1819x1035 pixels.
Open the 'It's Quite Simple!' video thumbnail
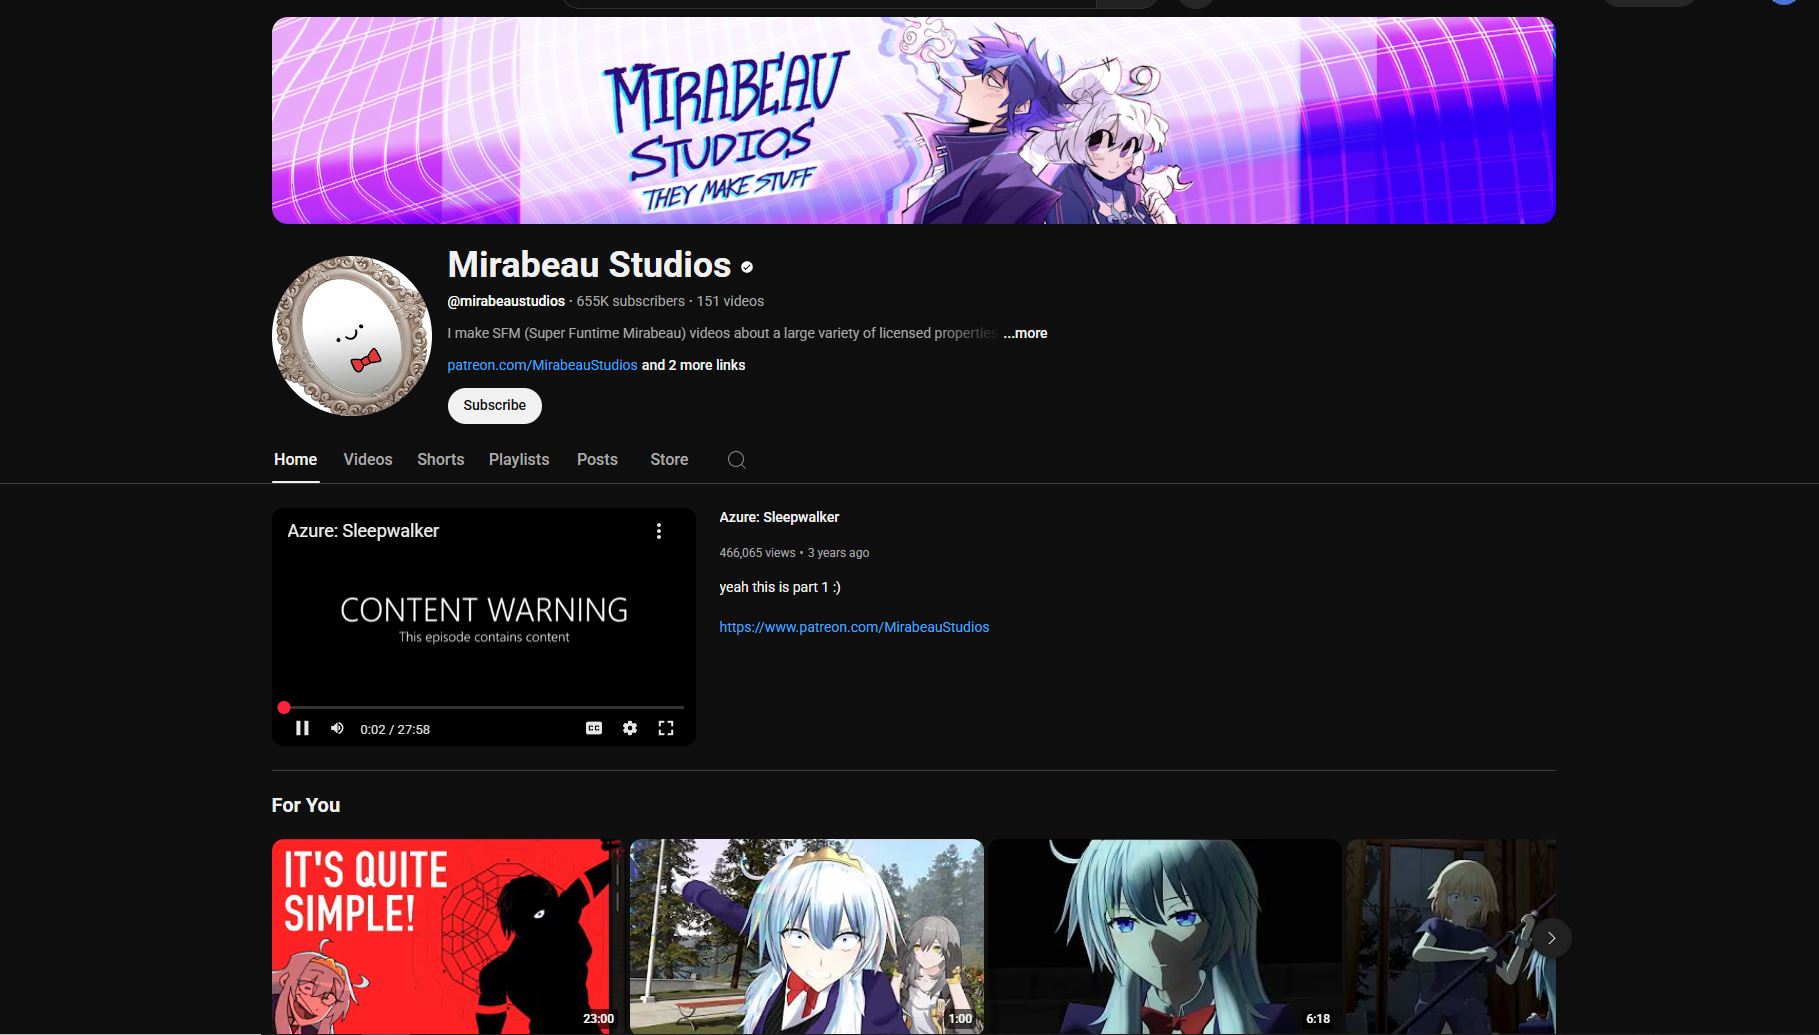click(446, 935)
